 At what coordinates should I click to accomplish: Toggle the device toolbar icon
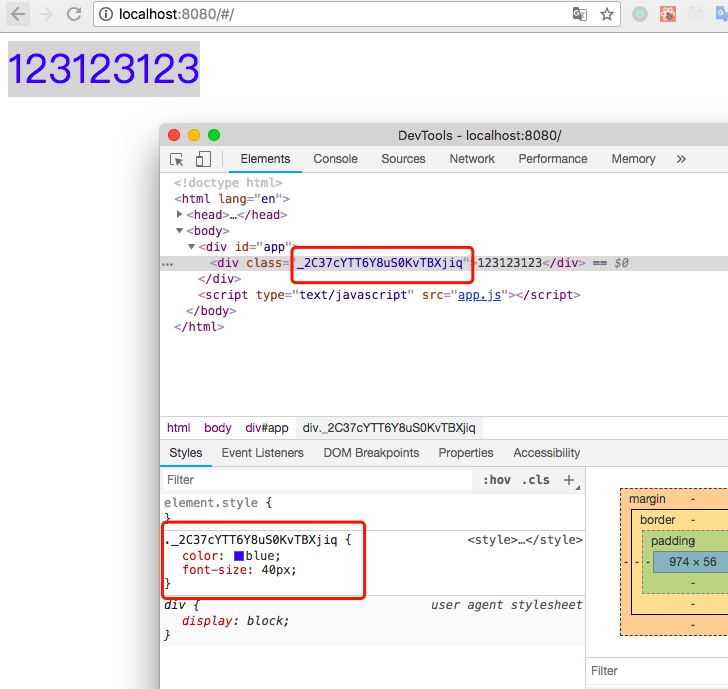[203, 159]
